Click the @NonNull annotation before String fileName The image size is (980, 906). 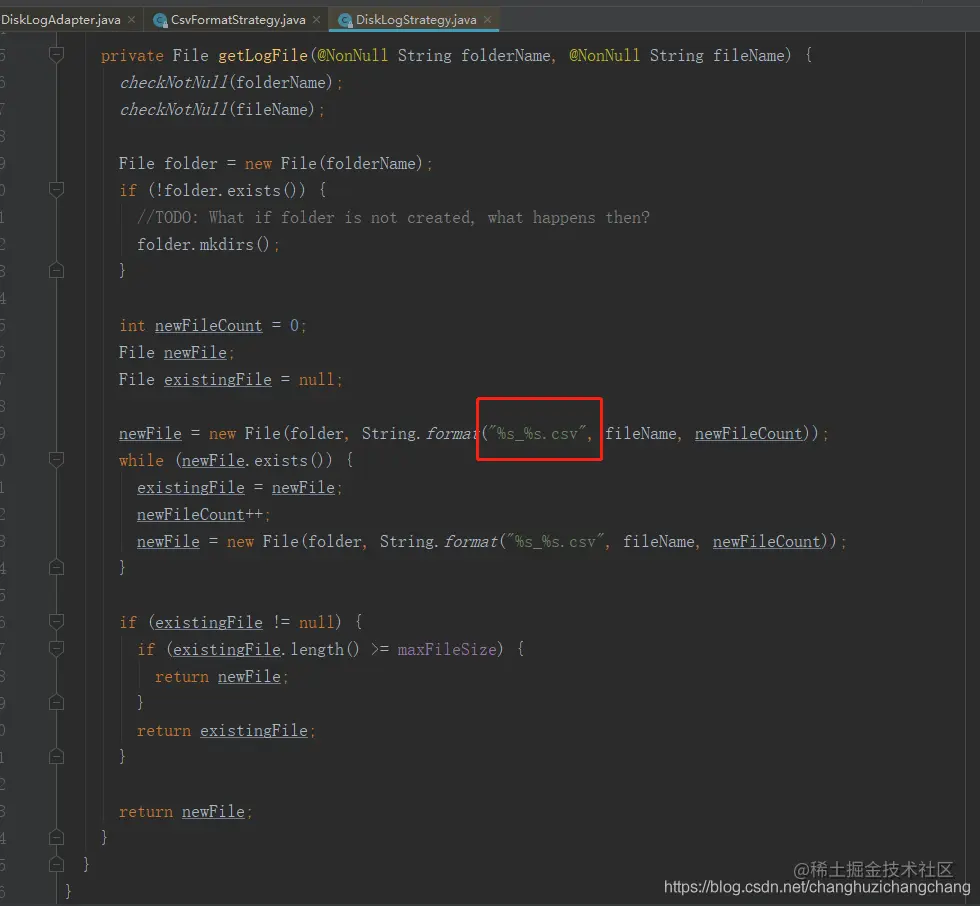604,56
